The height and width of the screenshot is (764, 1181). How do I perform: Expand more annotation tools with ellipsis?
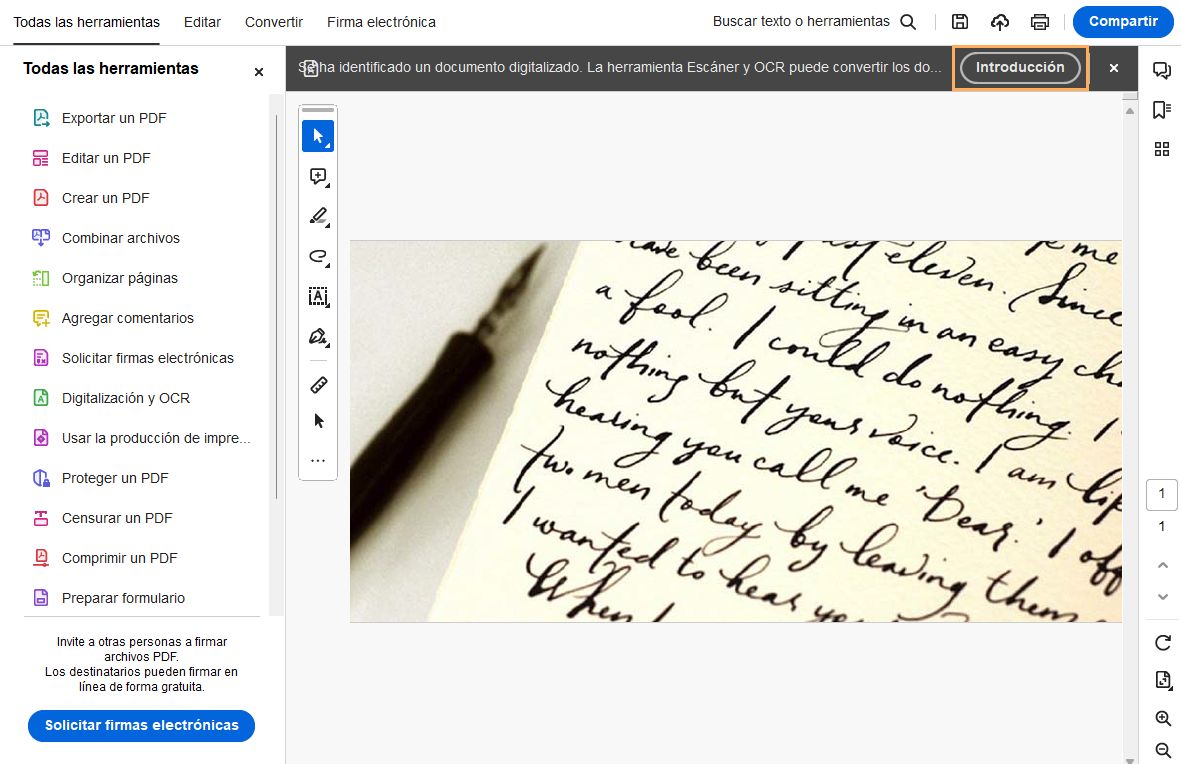[318, 460]
